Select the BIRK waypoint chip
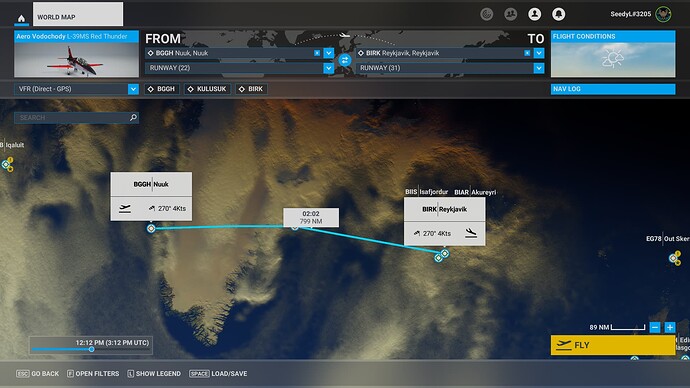 [x=251, y=89]
